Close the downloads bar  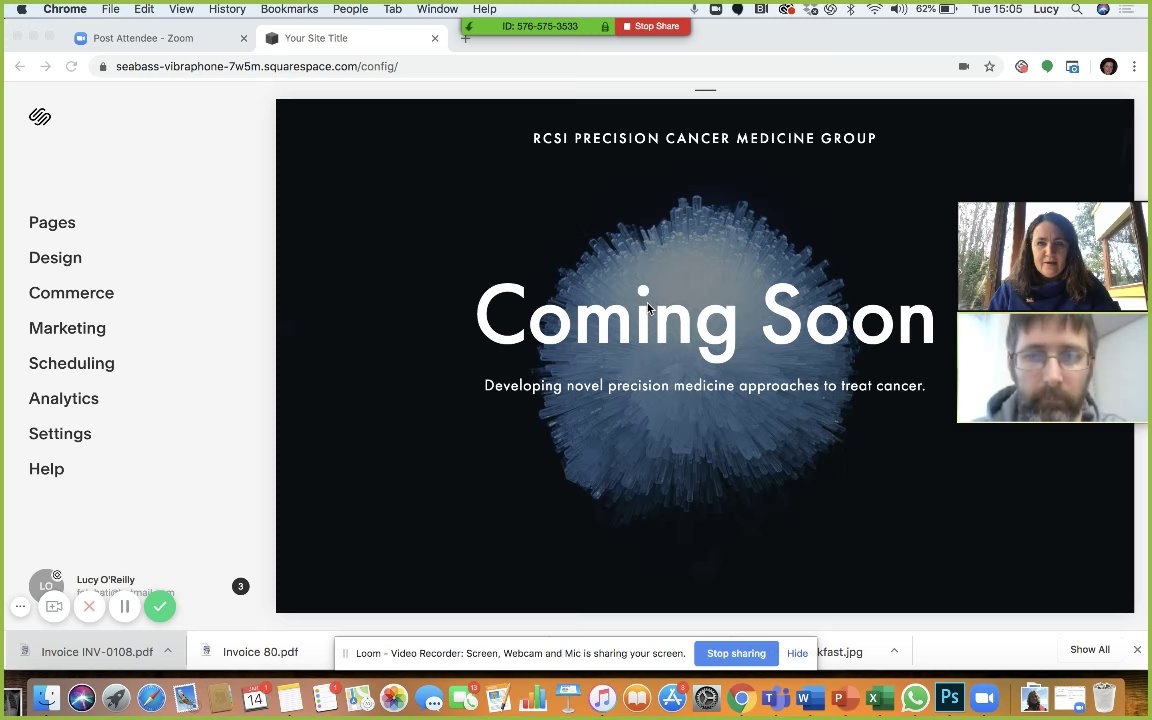[1137, 649]
